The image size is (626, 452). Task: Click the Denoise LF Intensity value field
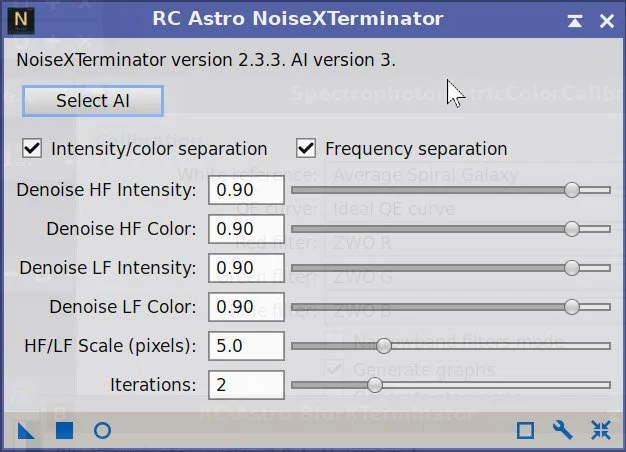(x=246, y=268)
